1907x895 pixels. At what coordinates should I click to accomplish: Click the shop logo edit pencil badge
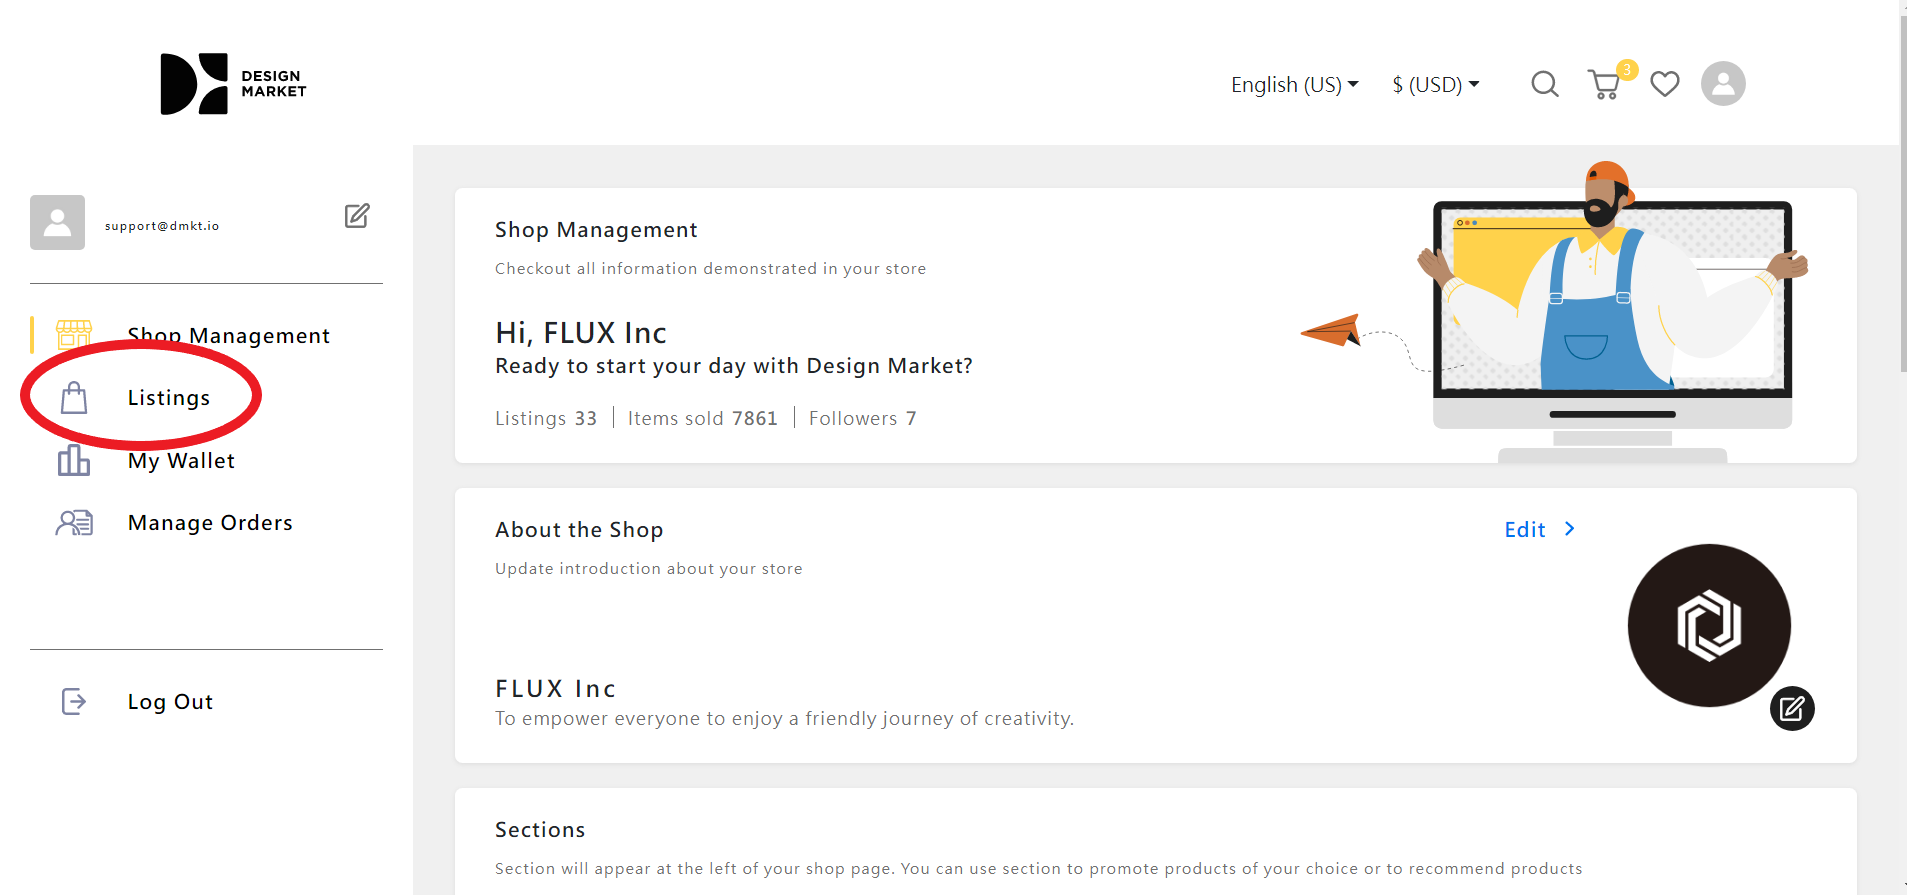pos(1791,709)
